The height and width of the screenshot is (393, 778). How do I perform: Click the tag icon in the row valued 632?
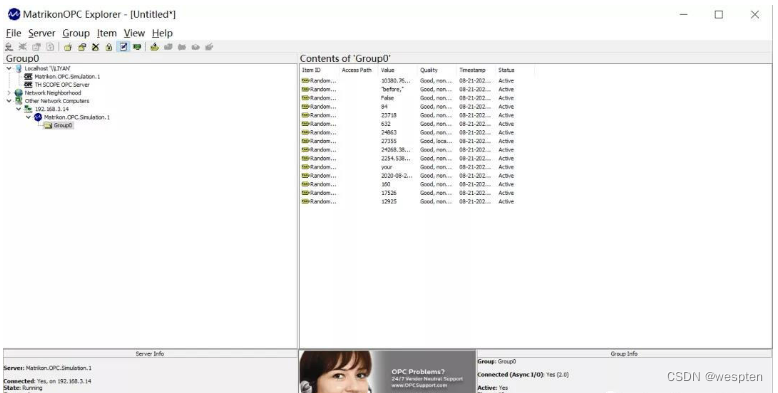coord(305,124)
